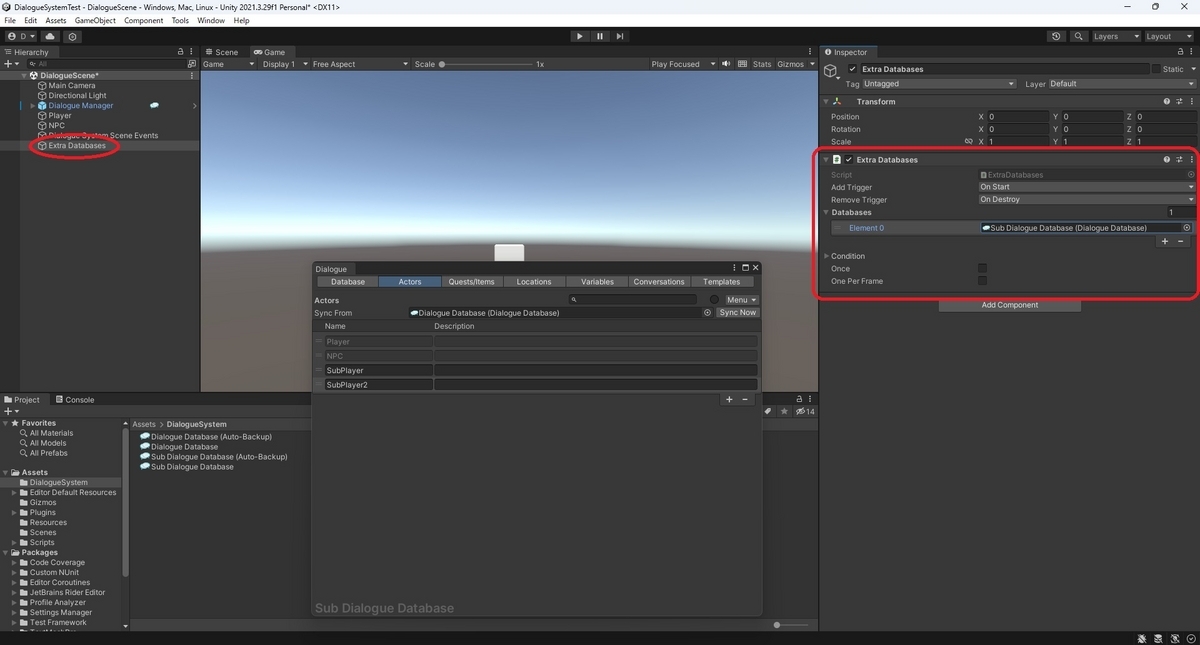Screen dimensions: 1200x645
Task: Open the Play Focused dropdown
Action: tap(683, 64)
